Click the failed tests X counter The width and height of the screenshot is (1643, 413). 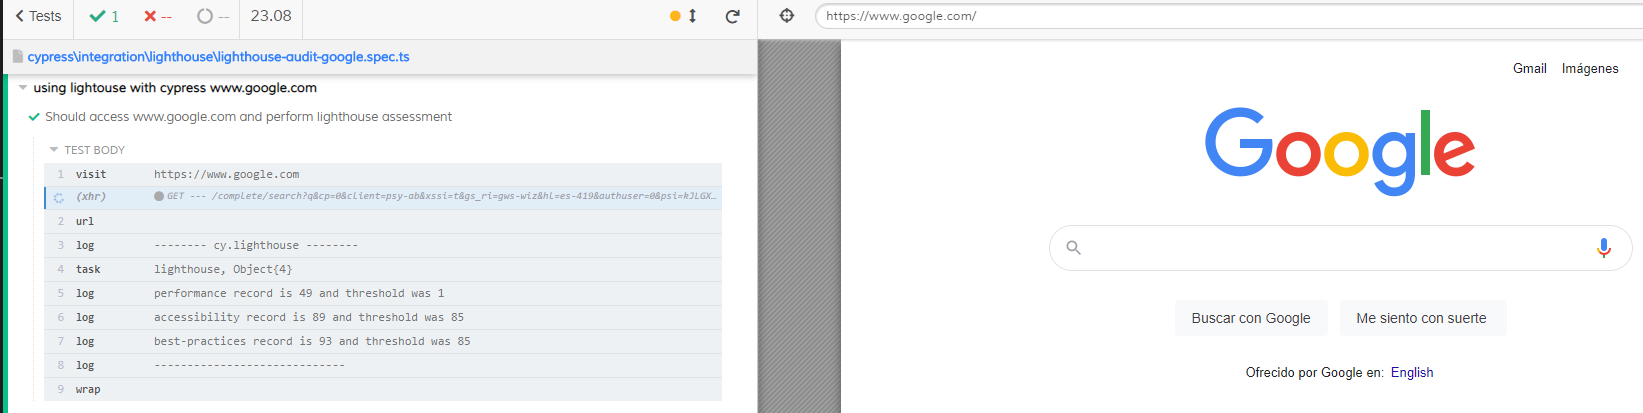(x=157, y=16)
